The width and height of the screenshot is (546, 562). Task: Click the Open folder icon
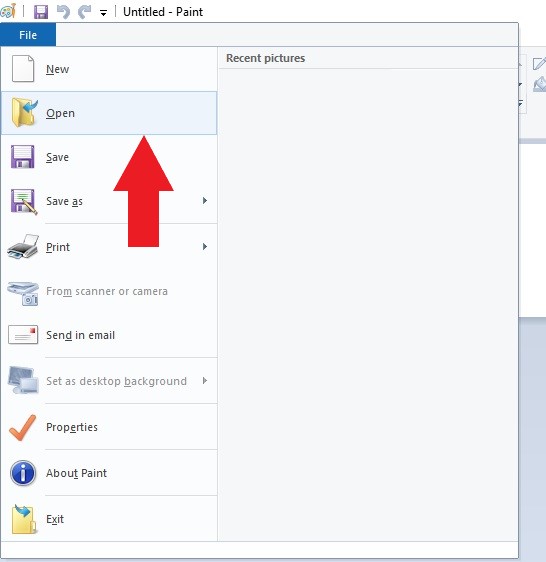click(x=24, y=113)
